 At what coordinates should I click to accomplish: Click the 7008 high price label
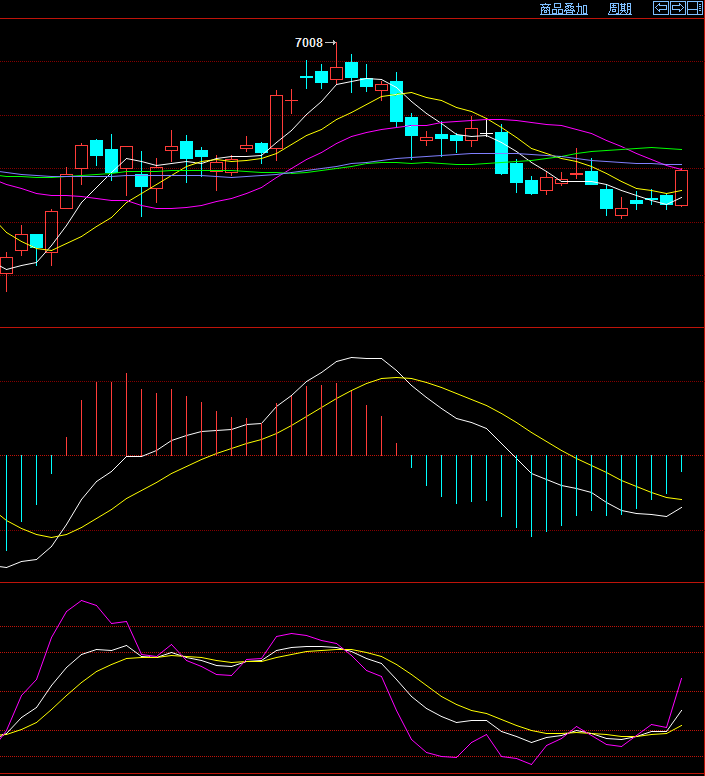point(309,43)
